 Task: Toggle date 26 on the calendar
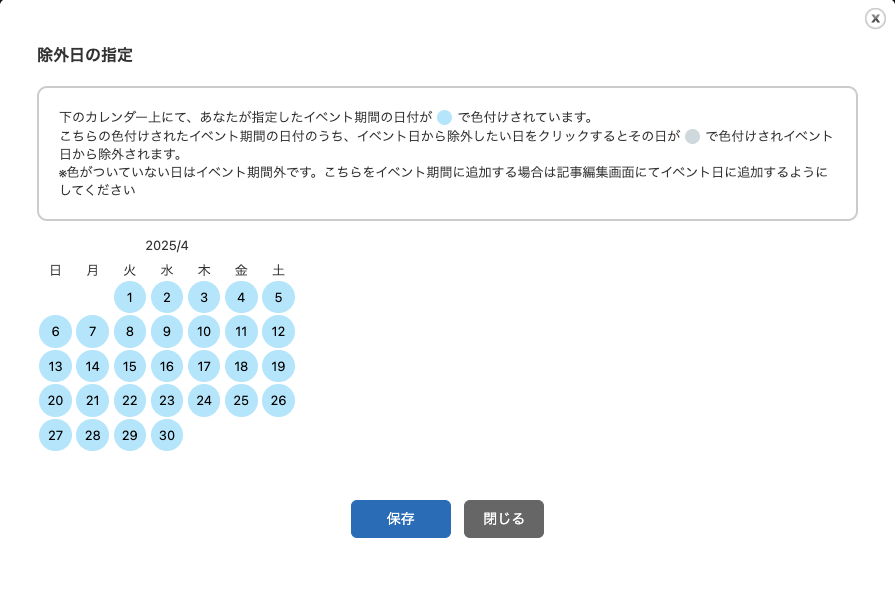[x=278, y=400]
